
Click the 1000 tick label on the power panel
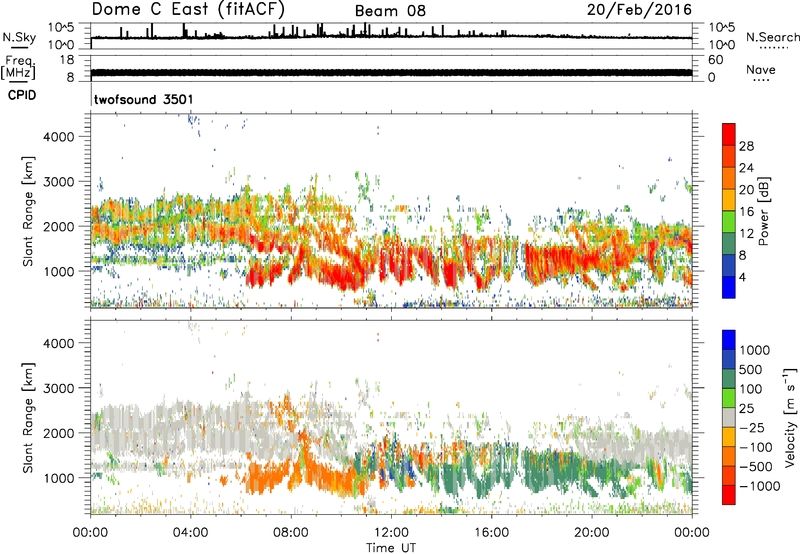58,271
